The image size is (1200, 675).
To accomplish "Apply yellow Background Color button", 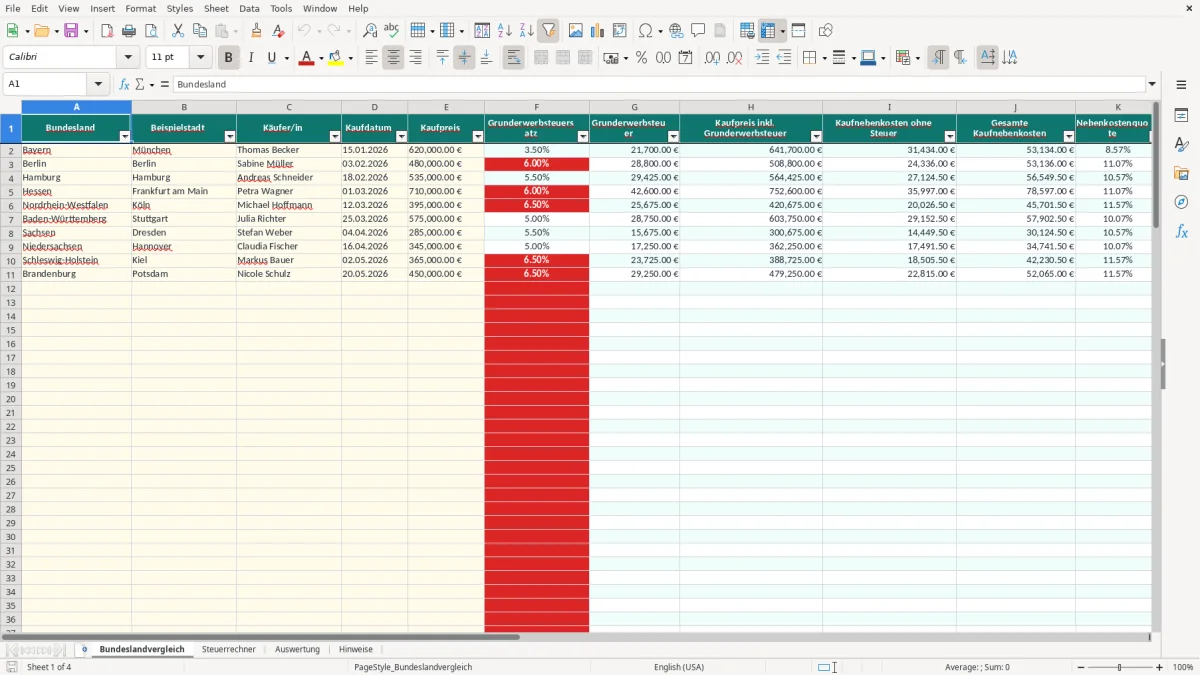I will 335,58.
